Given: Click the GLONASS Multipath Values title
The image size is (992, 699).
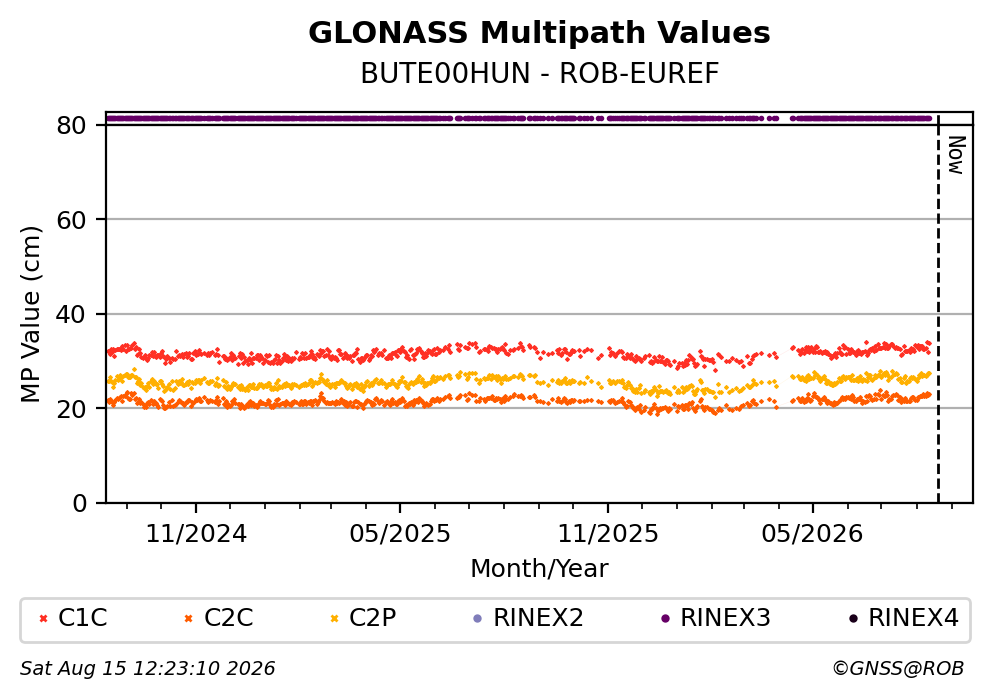Looking at the screenshot, I should click(539, 33).
